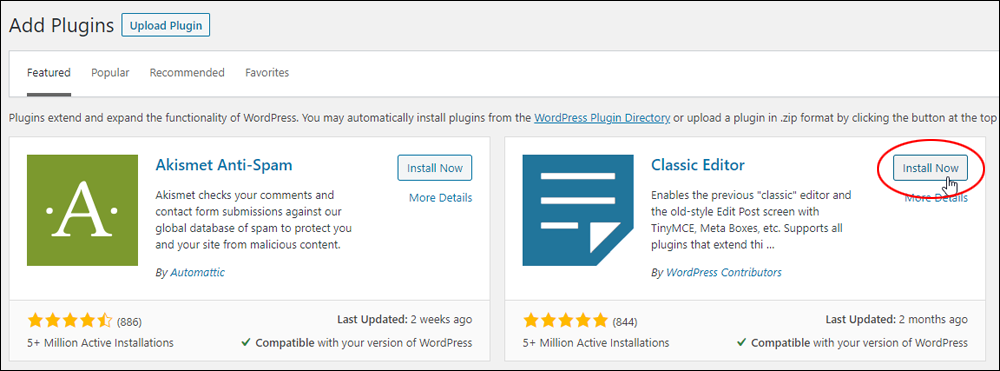Click the Classic Editor (844) ratings count
The image size is (1000, 371).
[625, 321]
